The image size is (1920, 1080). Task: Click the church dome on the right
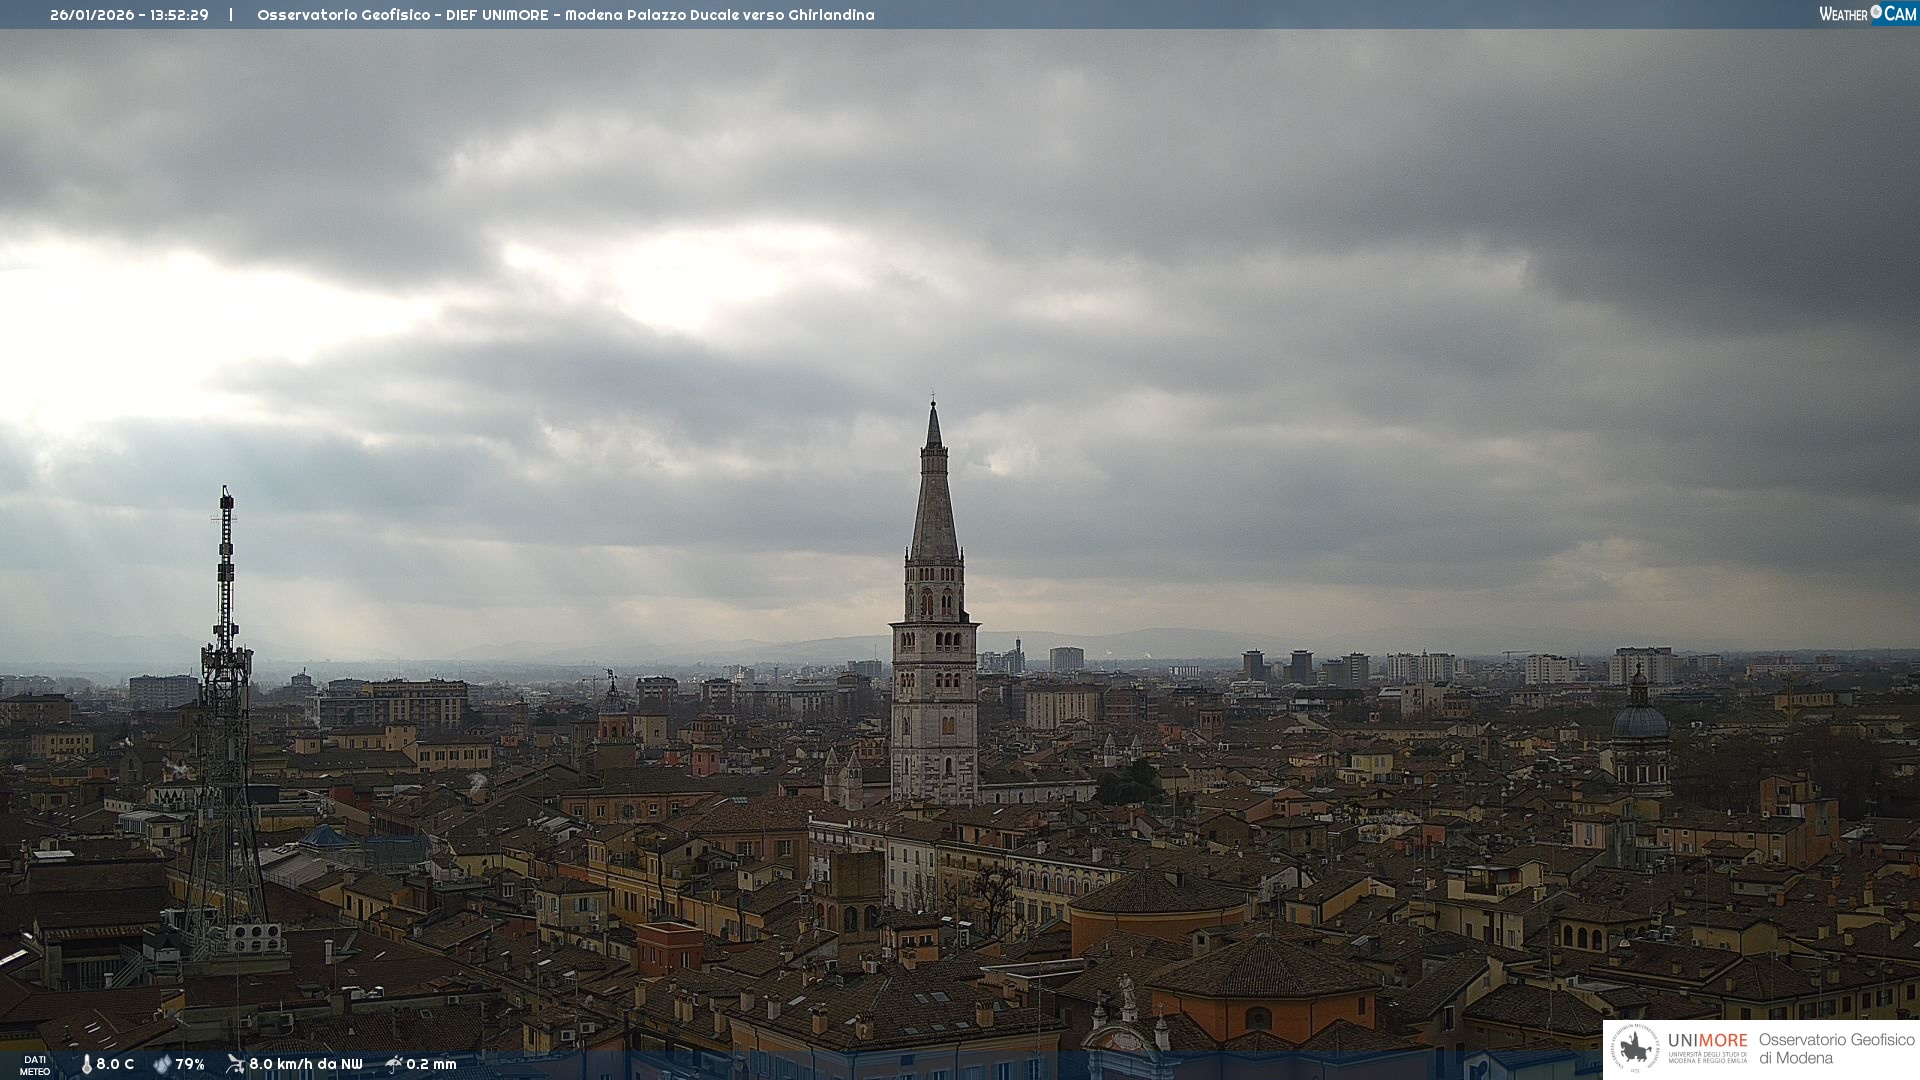click(1640, 720)
